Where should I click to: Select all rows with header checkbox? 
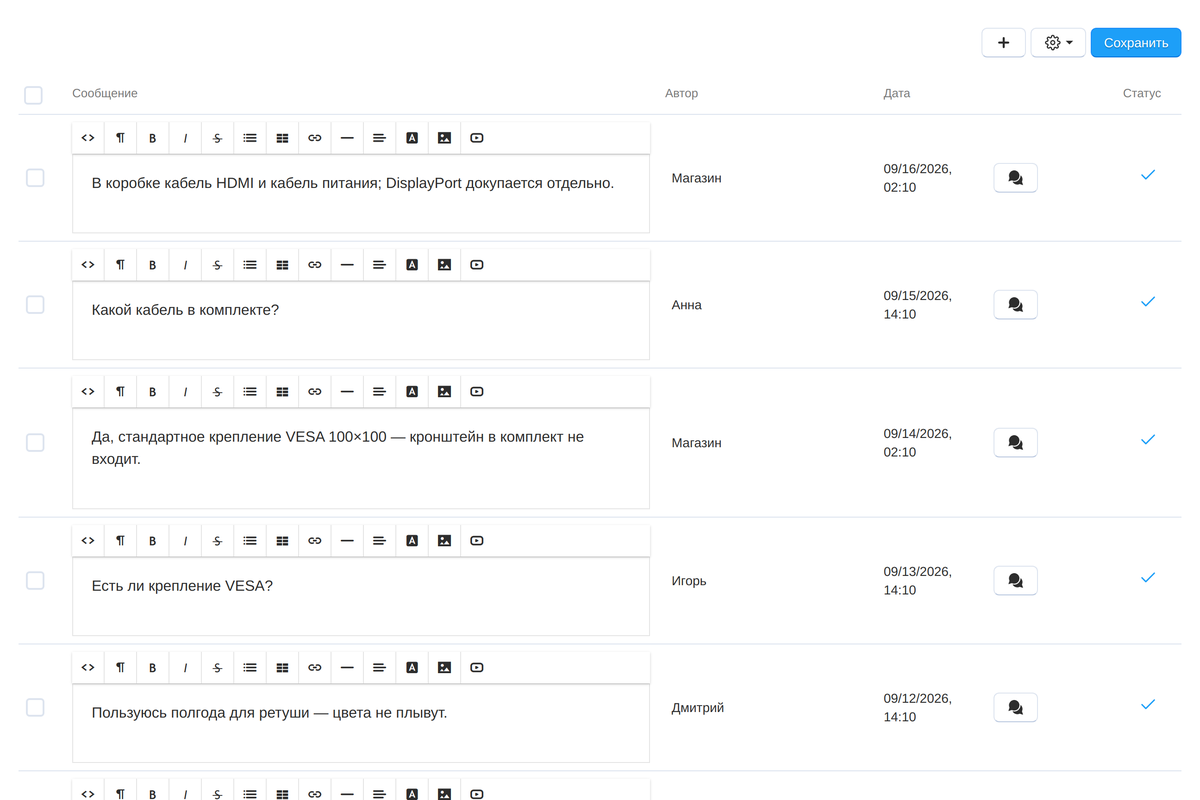34,95
